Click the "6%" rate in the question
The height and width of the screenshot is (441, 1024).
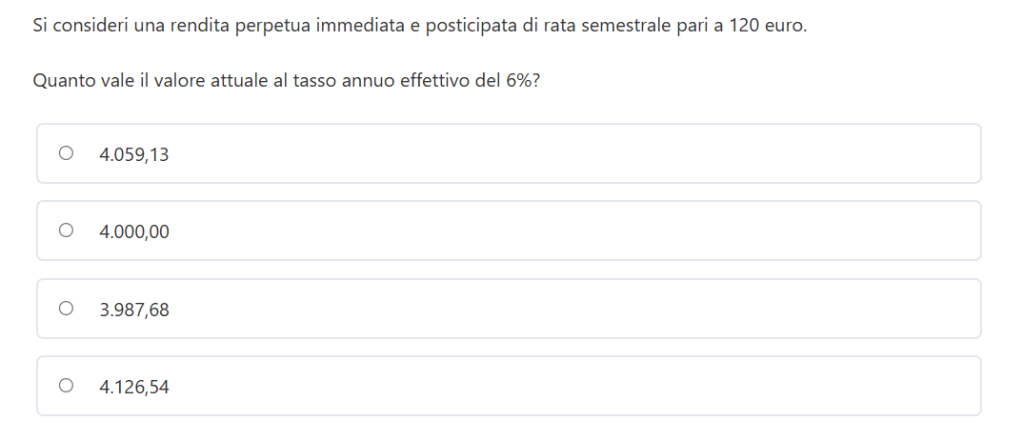[x=519, y=81]
